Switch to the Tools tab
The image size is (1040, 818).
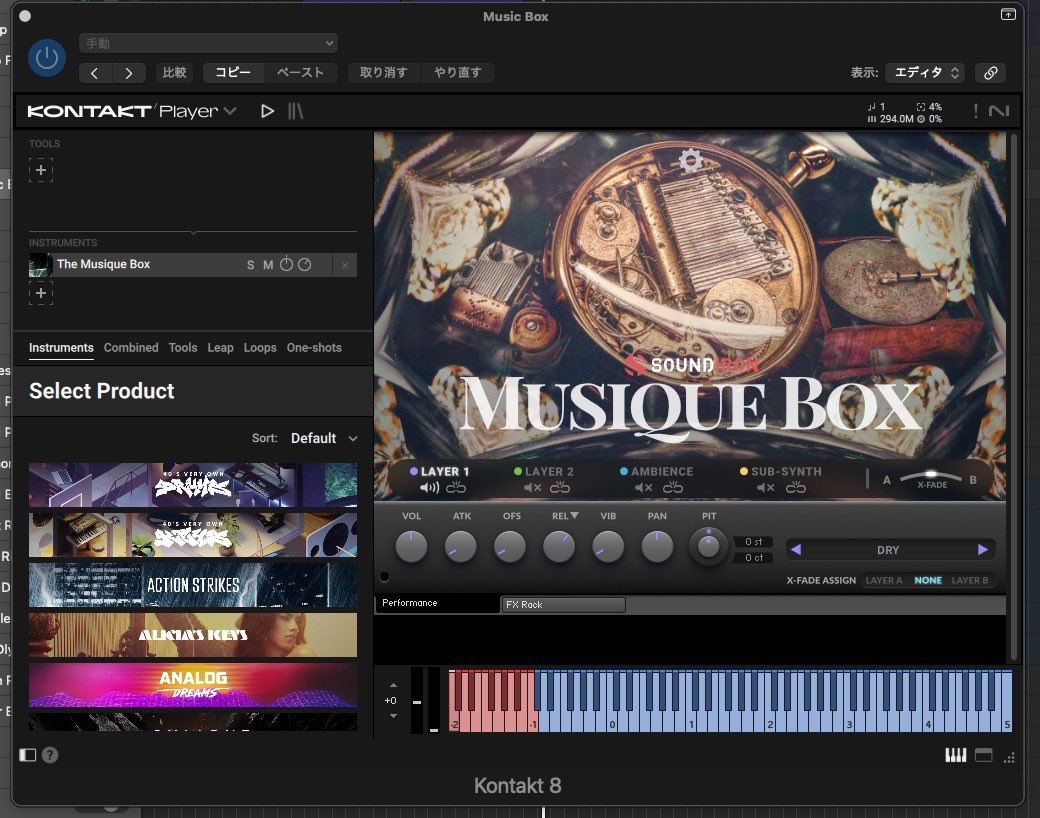(182, 348)
